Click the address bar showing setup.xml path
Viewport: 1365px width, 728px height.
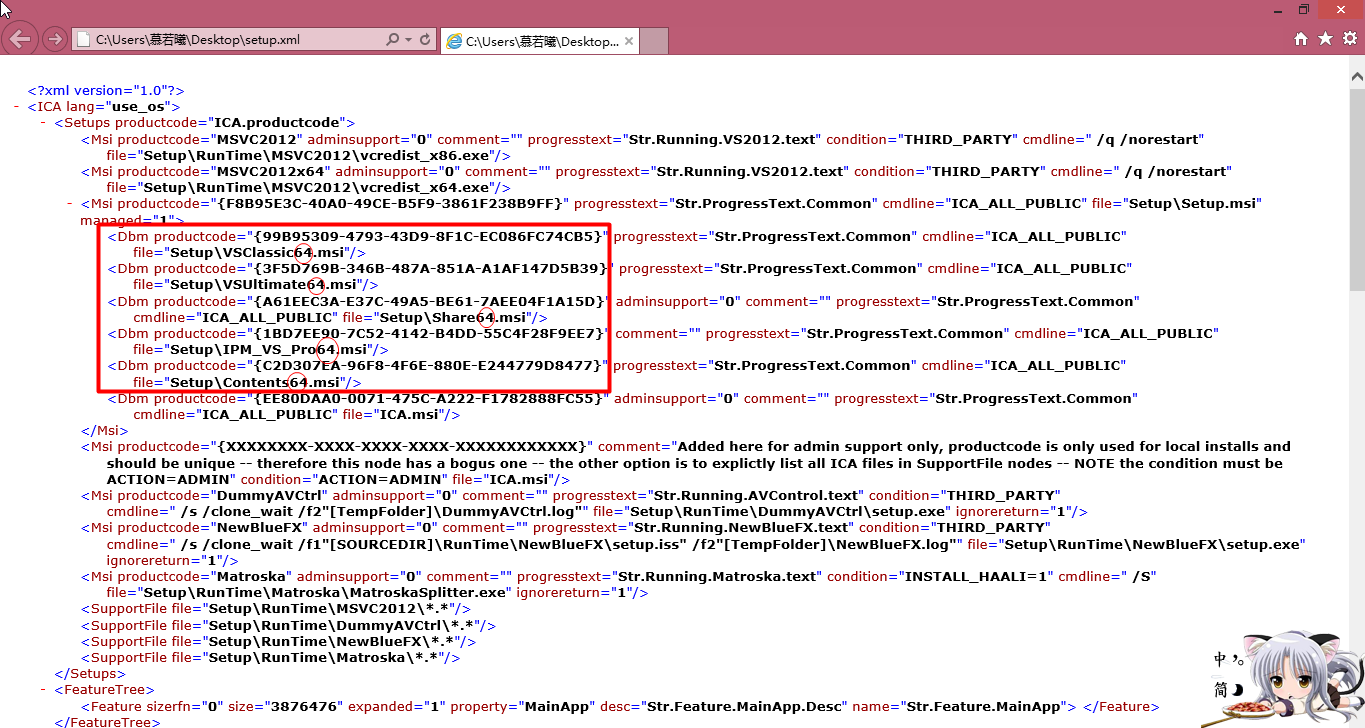pos(230,40)
